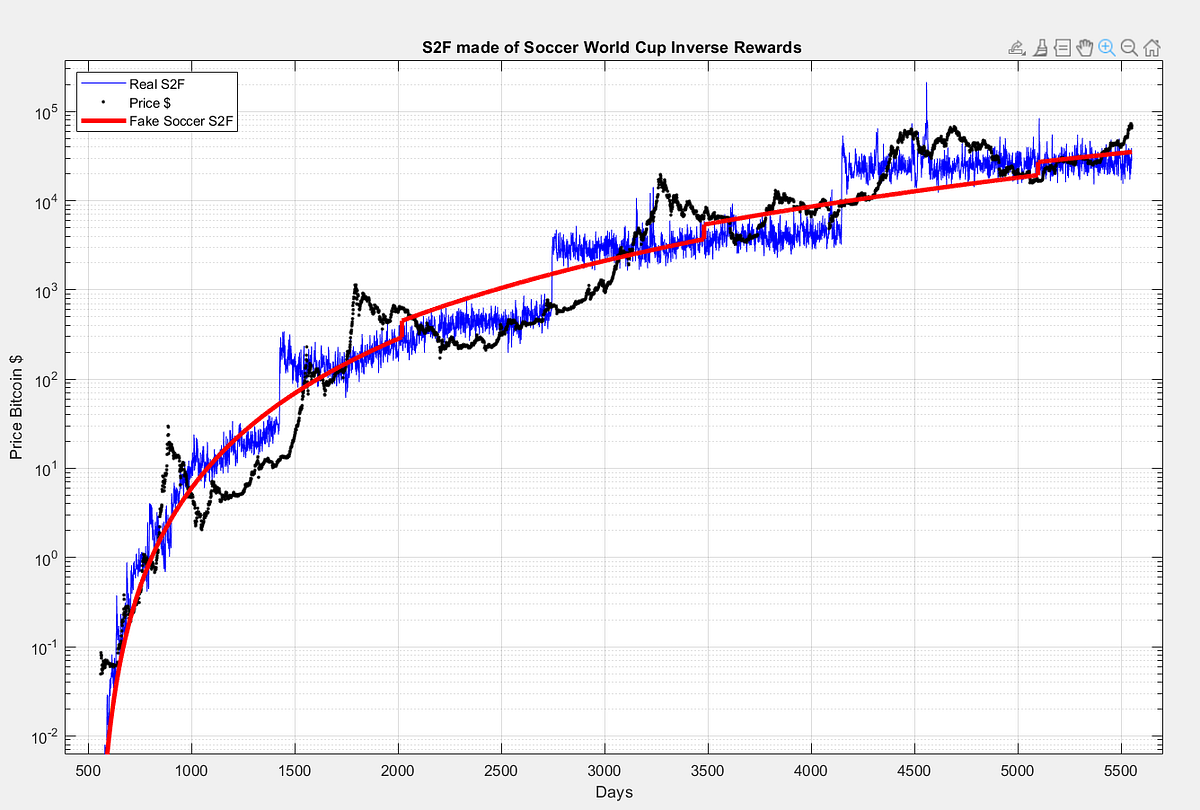This screenshot has height=810, width=1200.
Task: Click the x-axis tick label 3000
Action: (x=604, y=771)
